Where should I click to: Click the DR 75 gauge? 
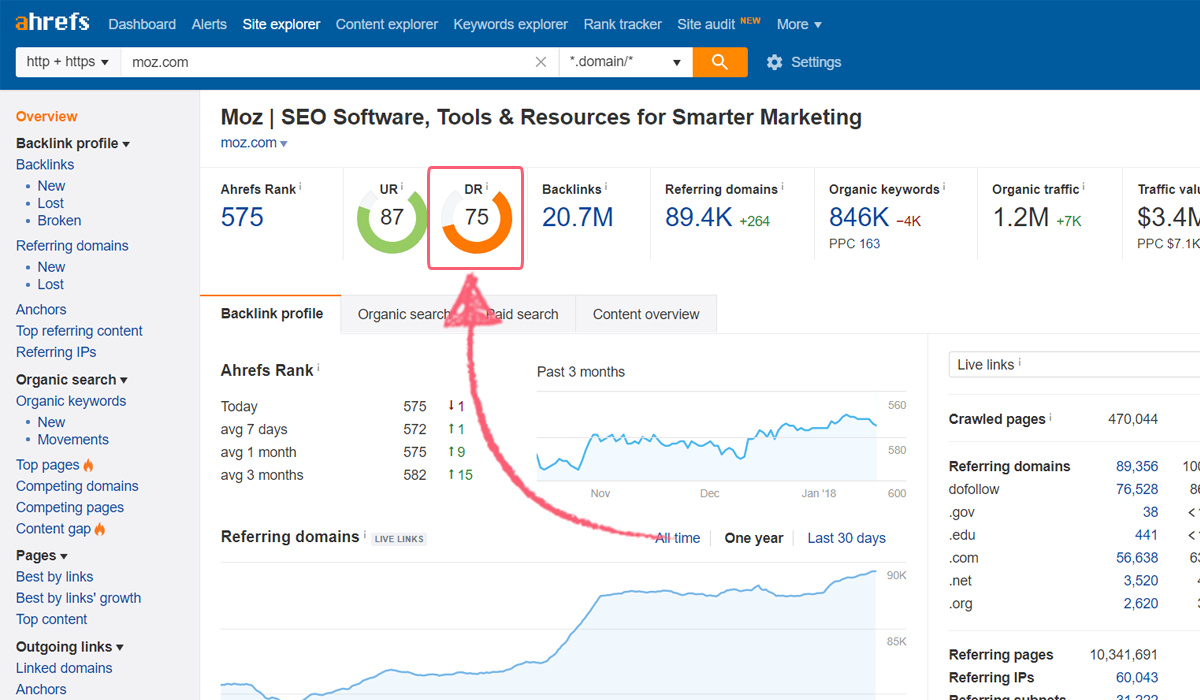pos(477,217)
